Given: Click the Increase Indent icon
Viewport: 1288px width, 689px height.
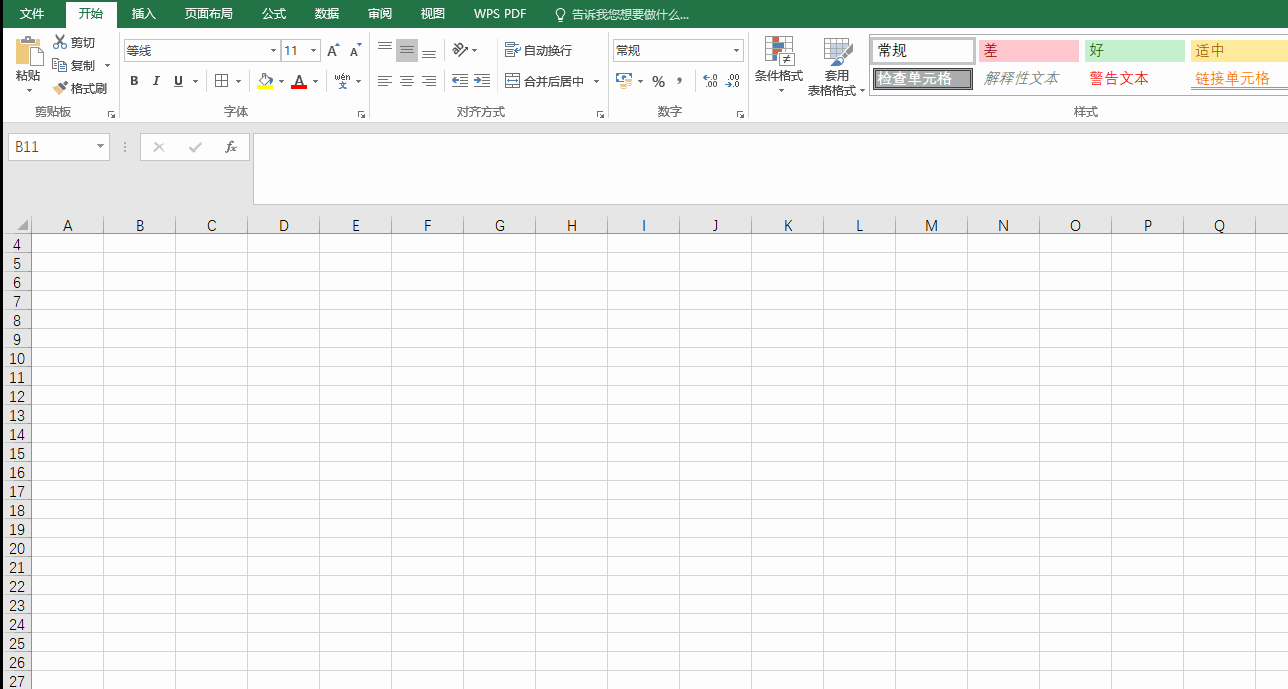Looking at the screenshot, I should point(482,81).
